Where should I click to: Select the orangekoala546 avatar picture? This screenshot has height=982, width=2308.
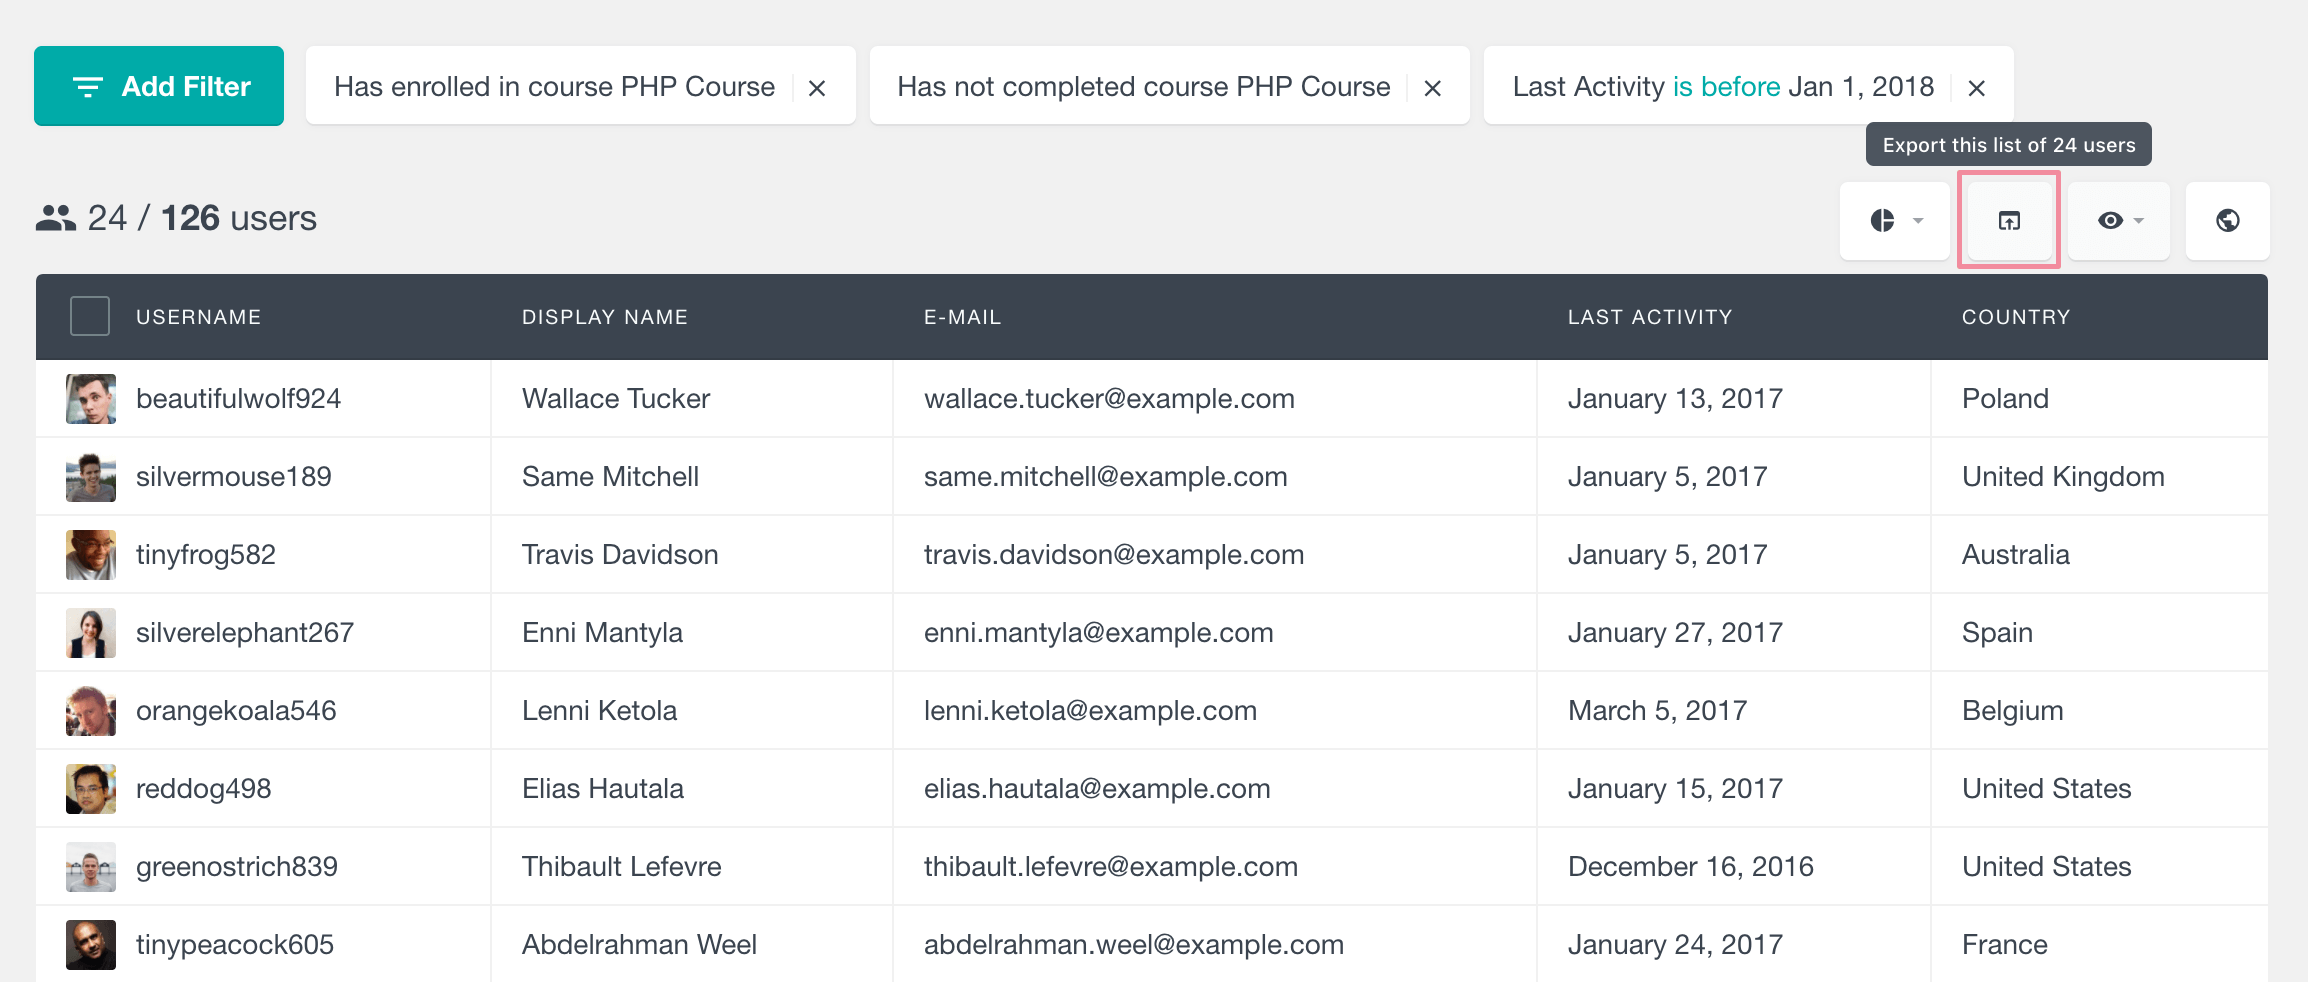coord(91,711)
